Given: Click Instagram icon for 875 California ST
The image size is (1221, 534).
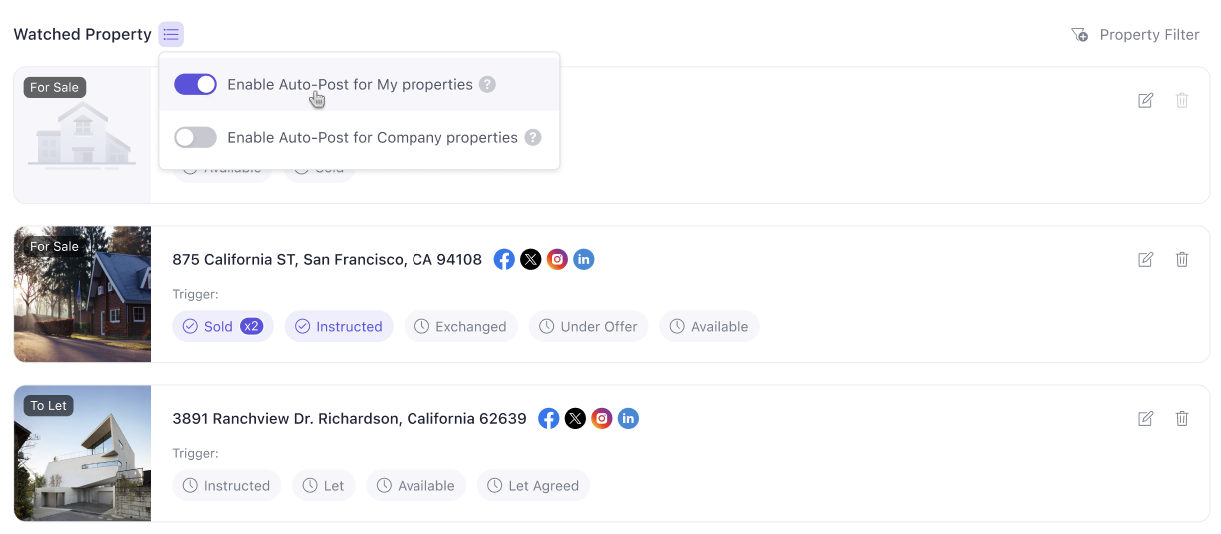Looking at the screenshot, I should [558, 260].
